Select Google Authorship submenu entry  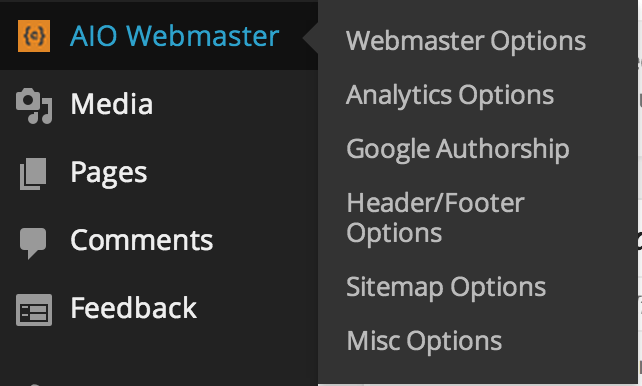tap(458, 149)
